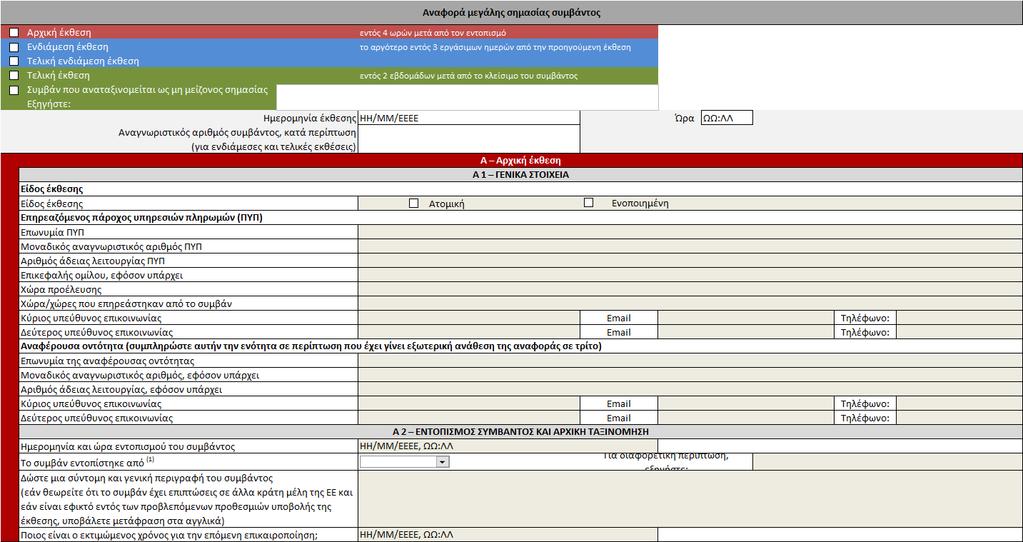Click the Χώρα/χώρες που επηρεάστηκαν field
This screenshot has height=542, width=1023.
pyautogui.click(x=690, y=304)
